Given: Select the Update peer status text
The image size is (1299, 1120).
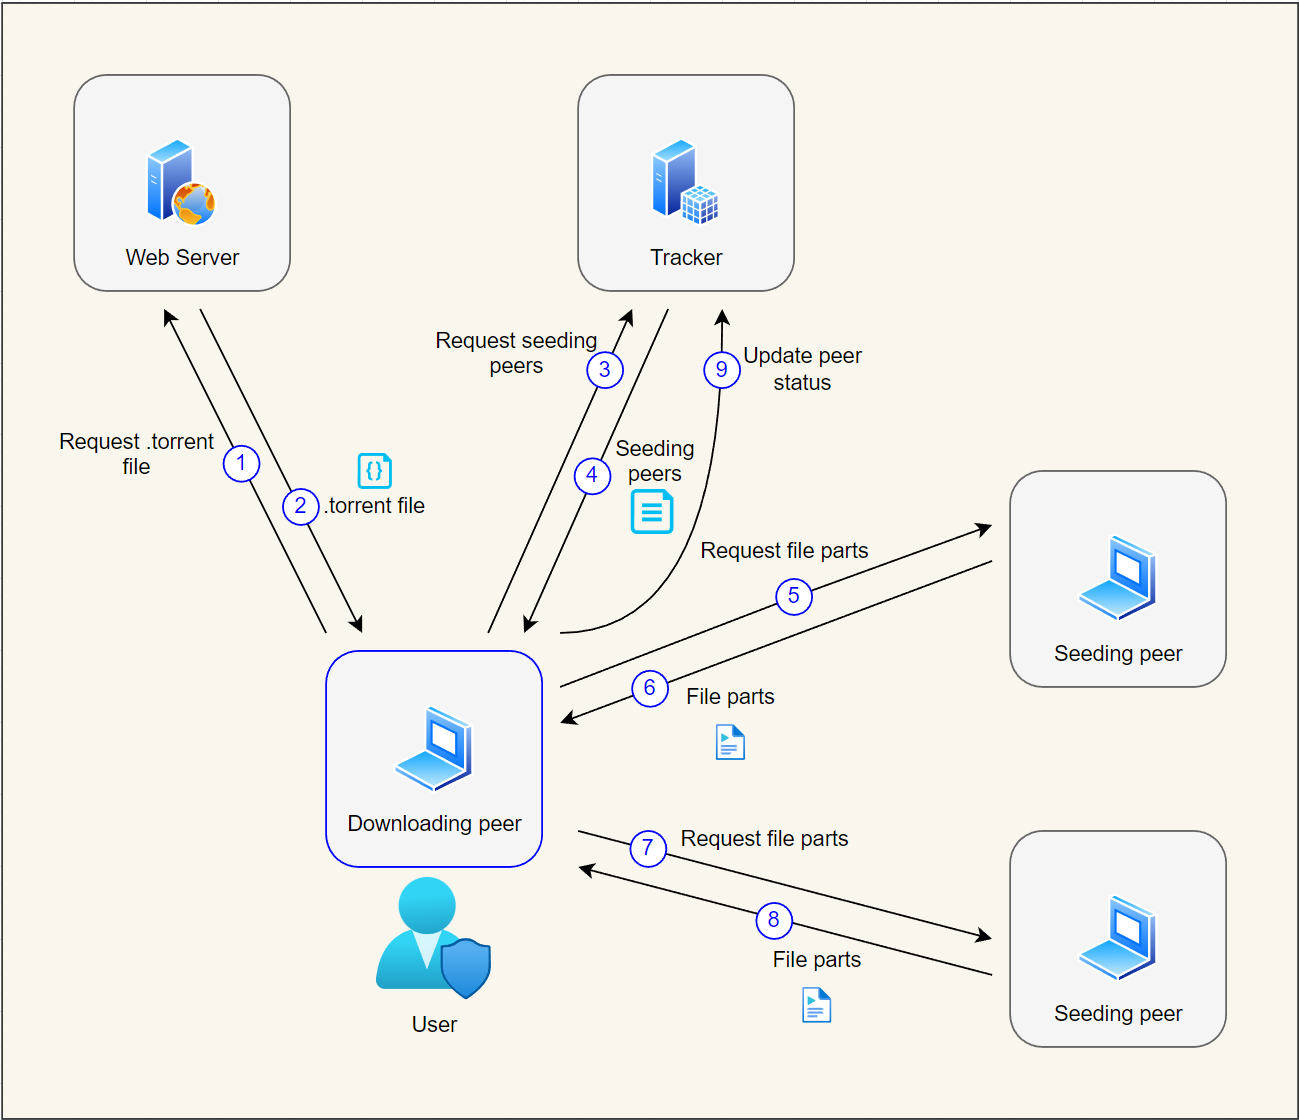Looking at the screenshot, I should point(803,369).
